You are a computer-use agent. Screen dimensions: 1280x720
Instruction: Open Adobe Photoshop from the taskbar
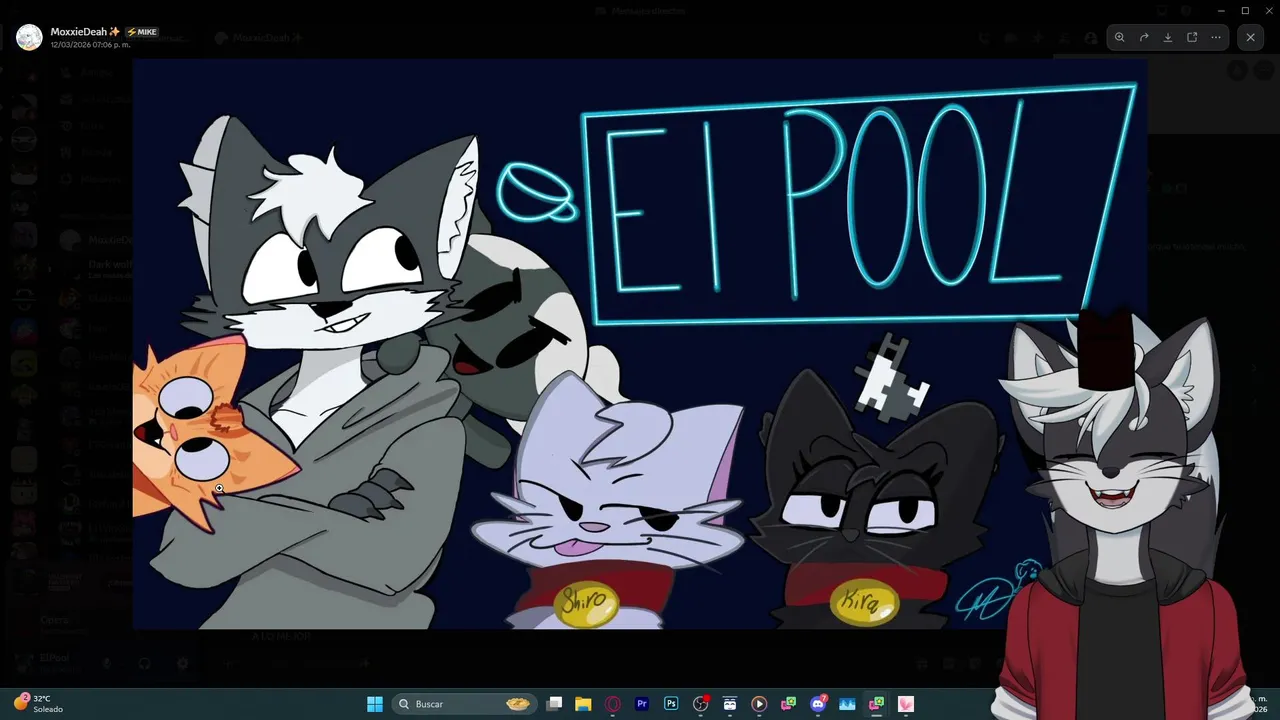coord(671,704)
